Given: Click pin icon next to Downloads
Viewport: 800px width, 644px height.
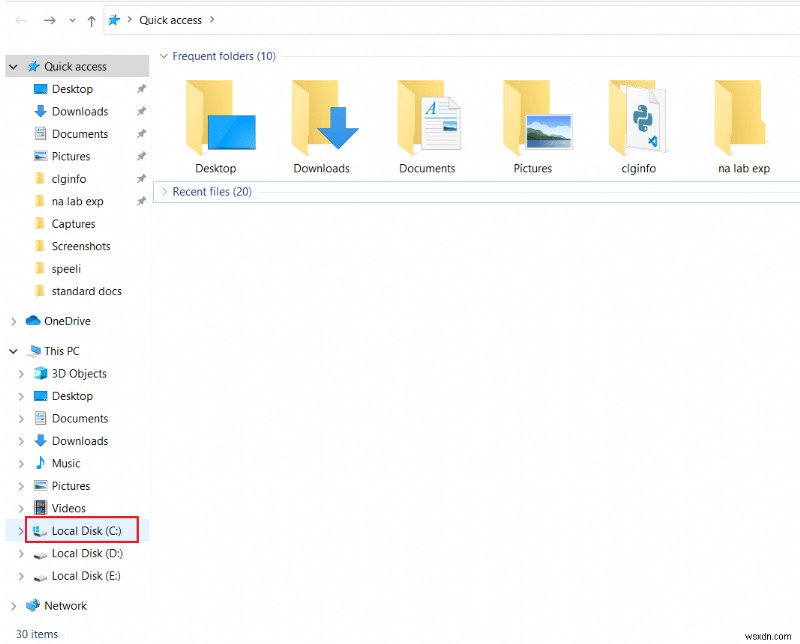Looking at the screenshot, I should click(141, 111).
